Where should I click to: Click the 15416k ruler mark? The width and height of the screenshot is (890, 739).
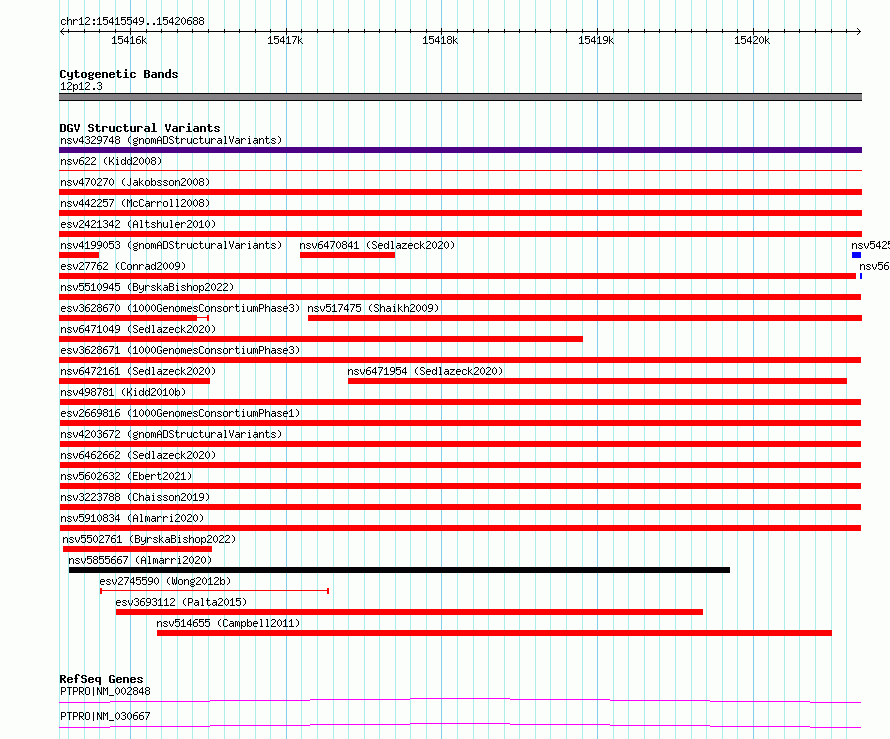tap(129, 40)
